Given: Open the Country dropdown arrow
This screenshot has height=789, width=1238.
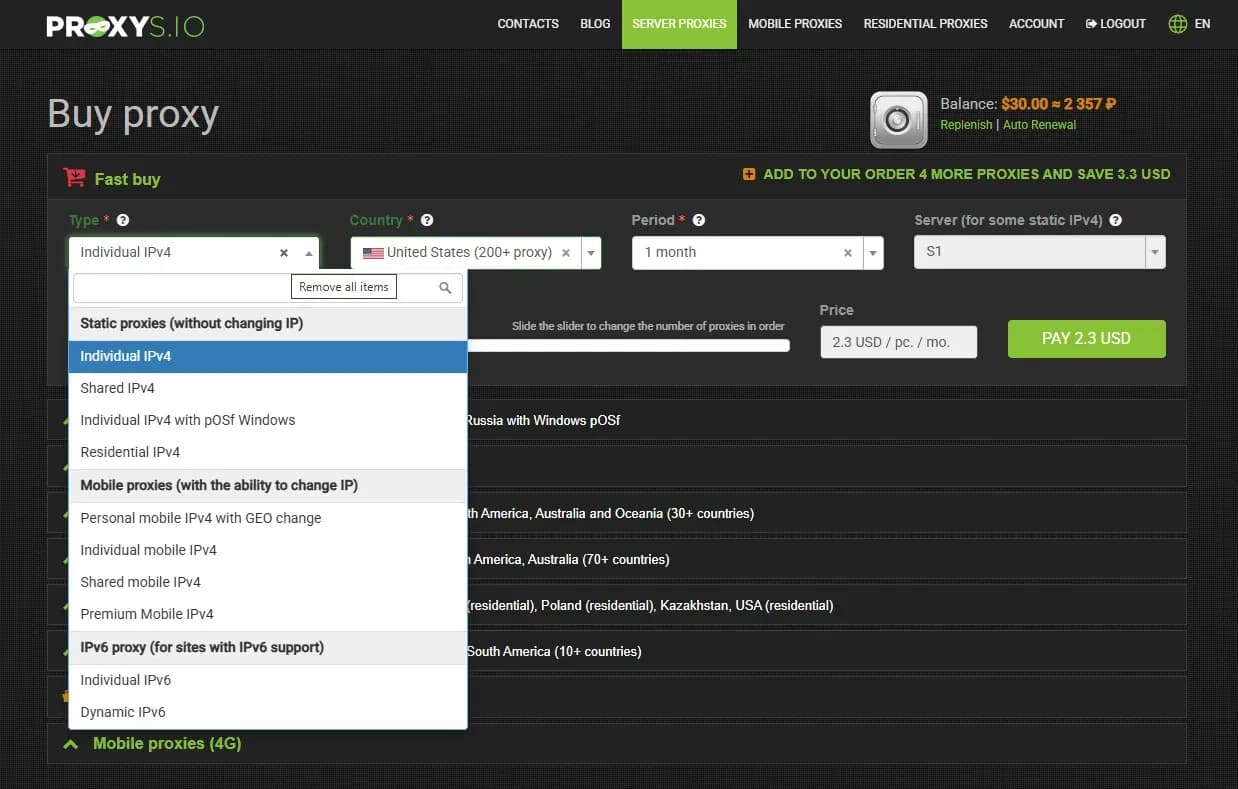Looking at the screenshot, I should click(590, 252).
